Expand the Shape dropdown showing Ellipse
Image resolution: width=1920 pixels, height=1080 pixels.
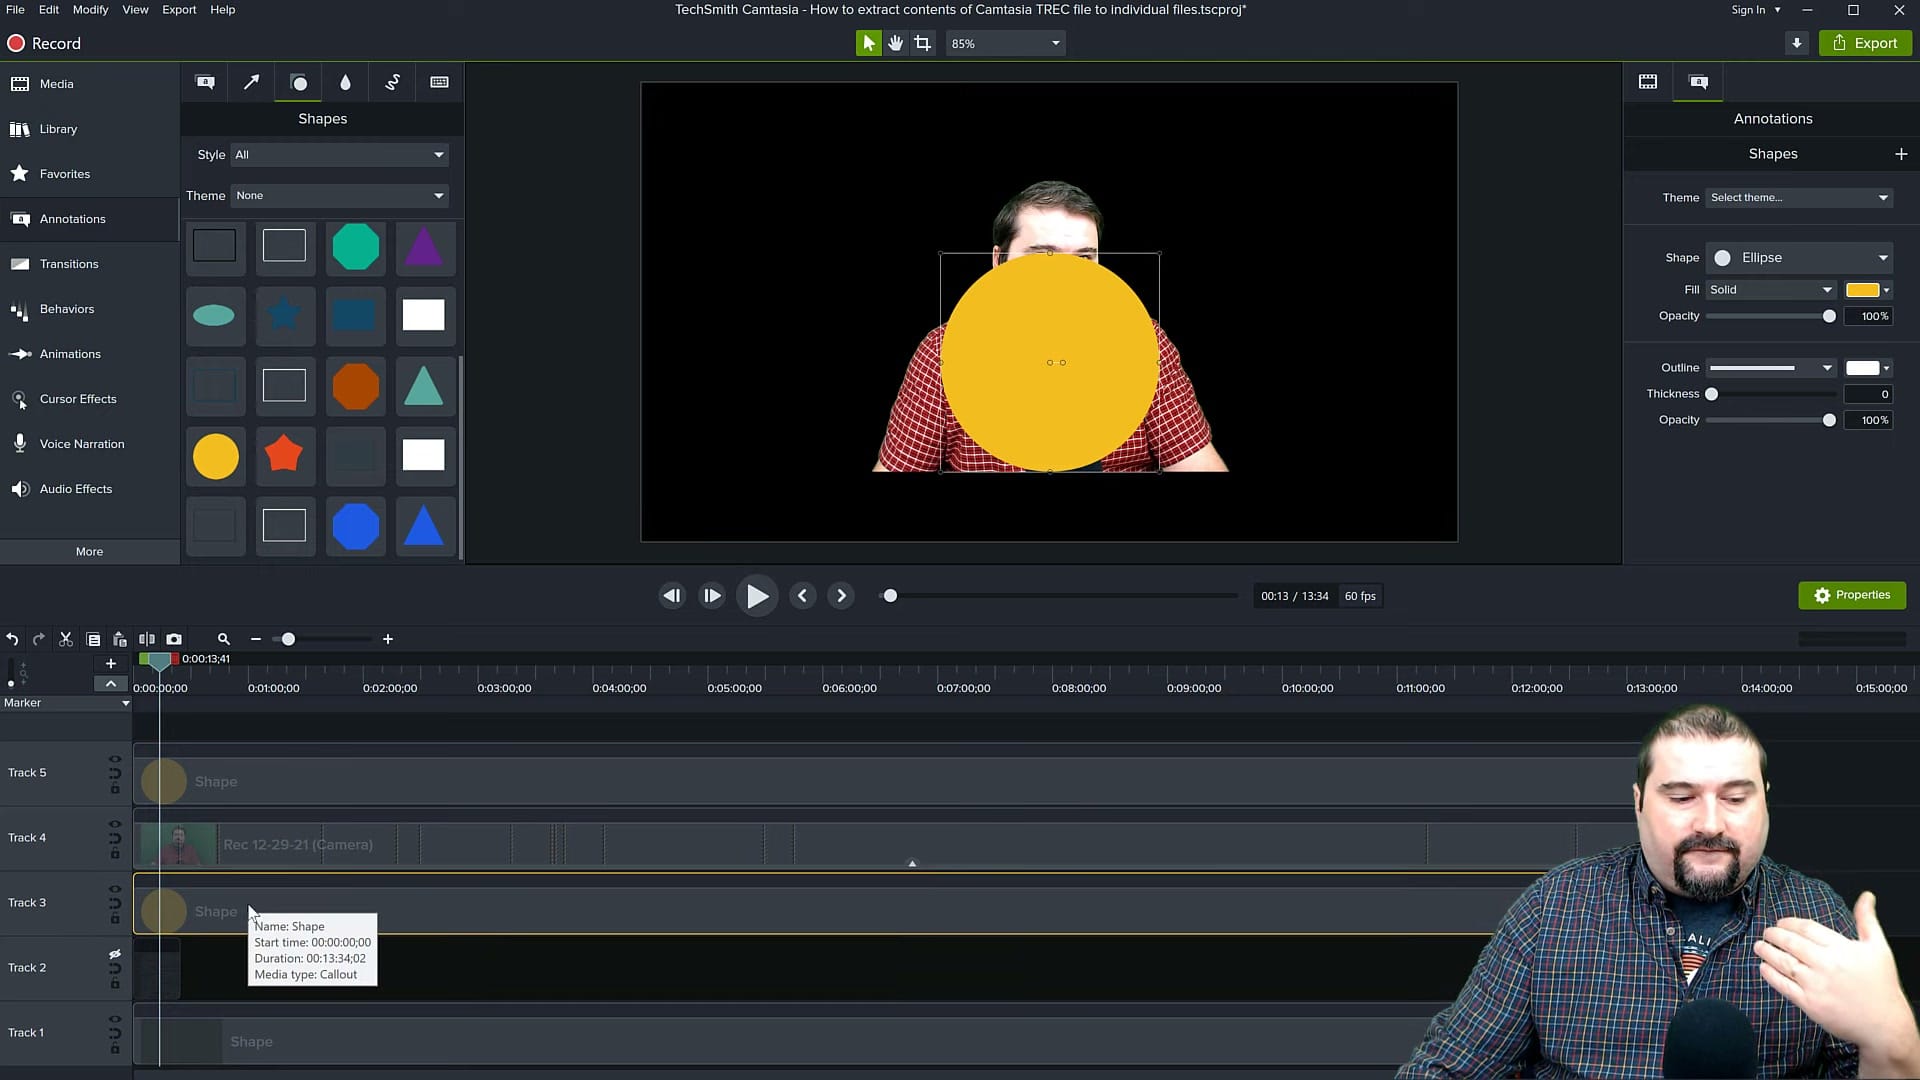tap(1798, 257)
